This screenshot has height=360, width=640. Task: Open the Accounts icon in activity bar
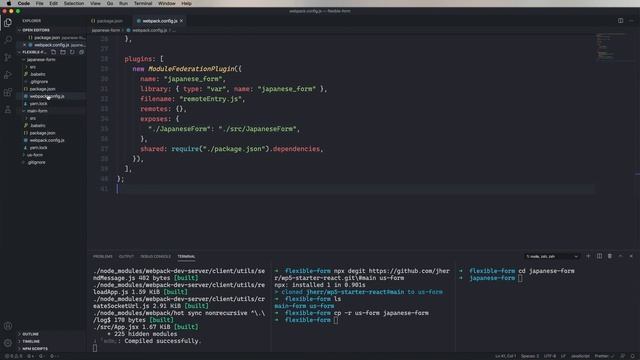8,326
